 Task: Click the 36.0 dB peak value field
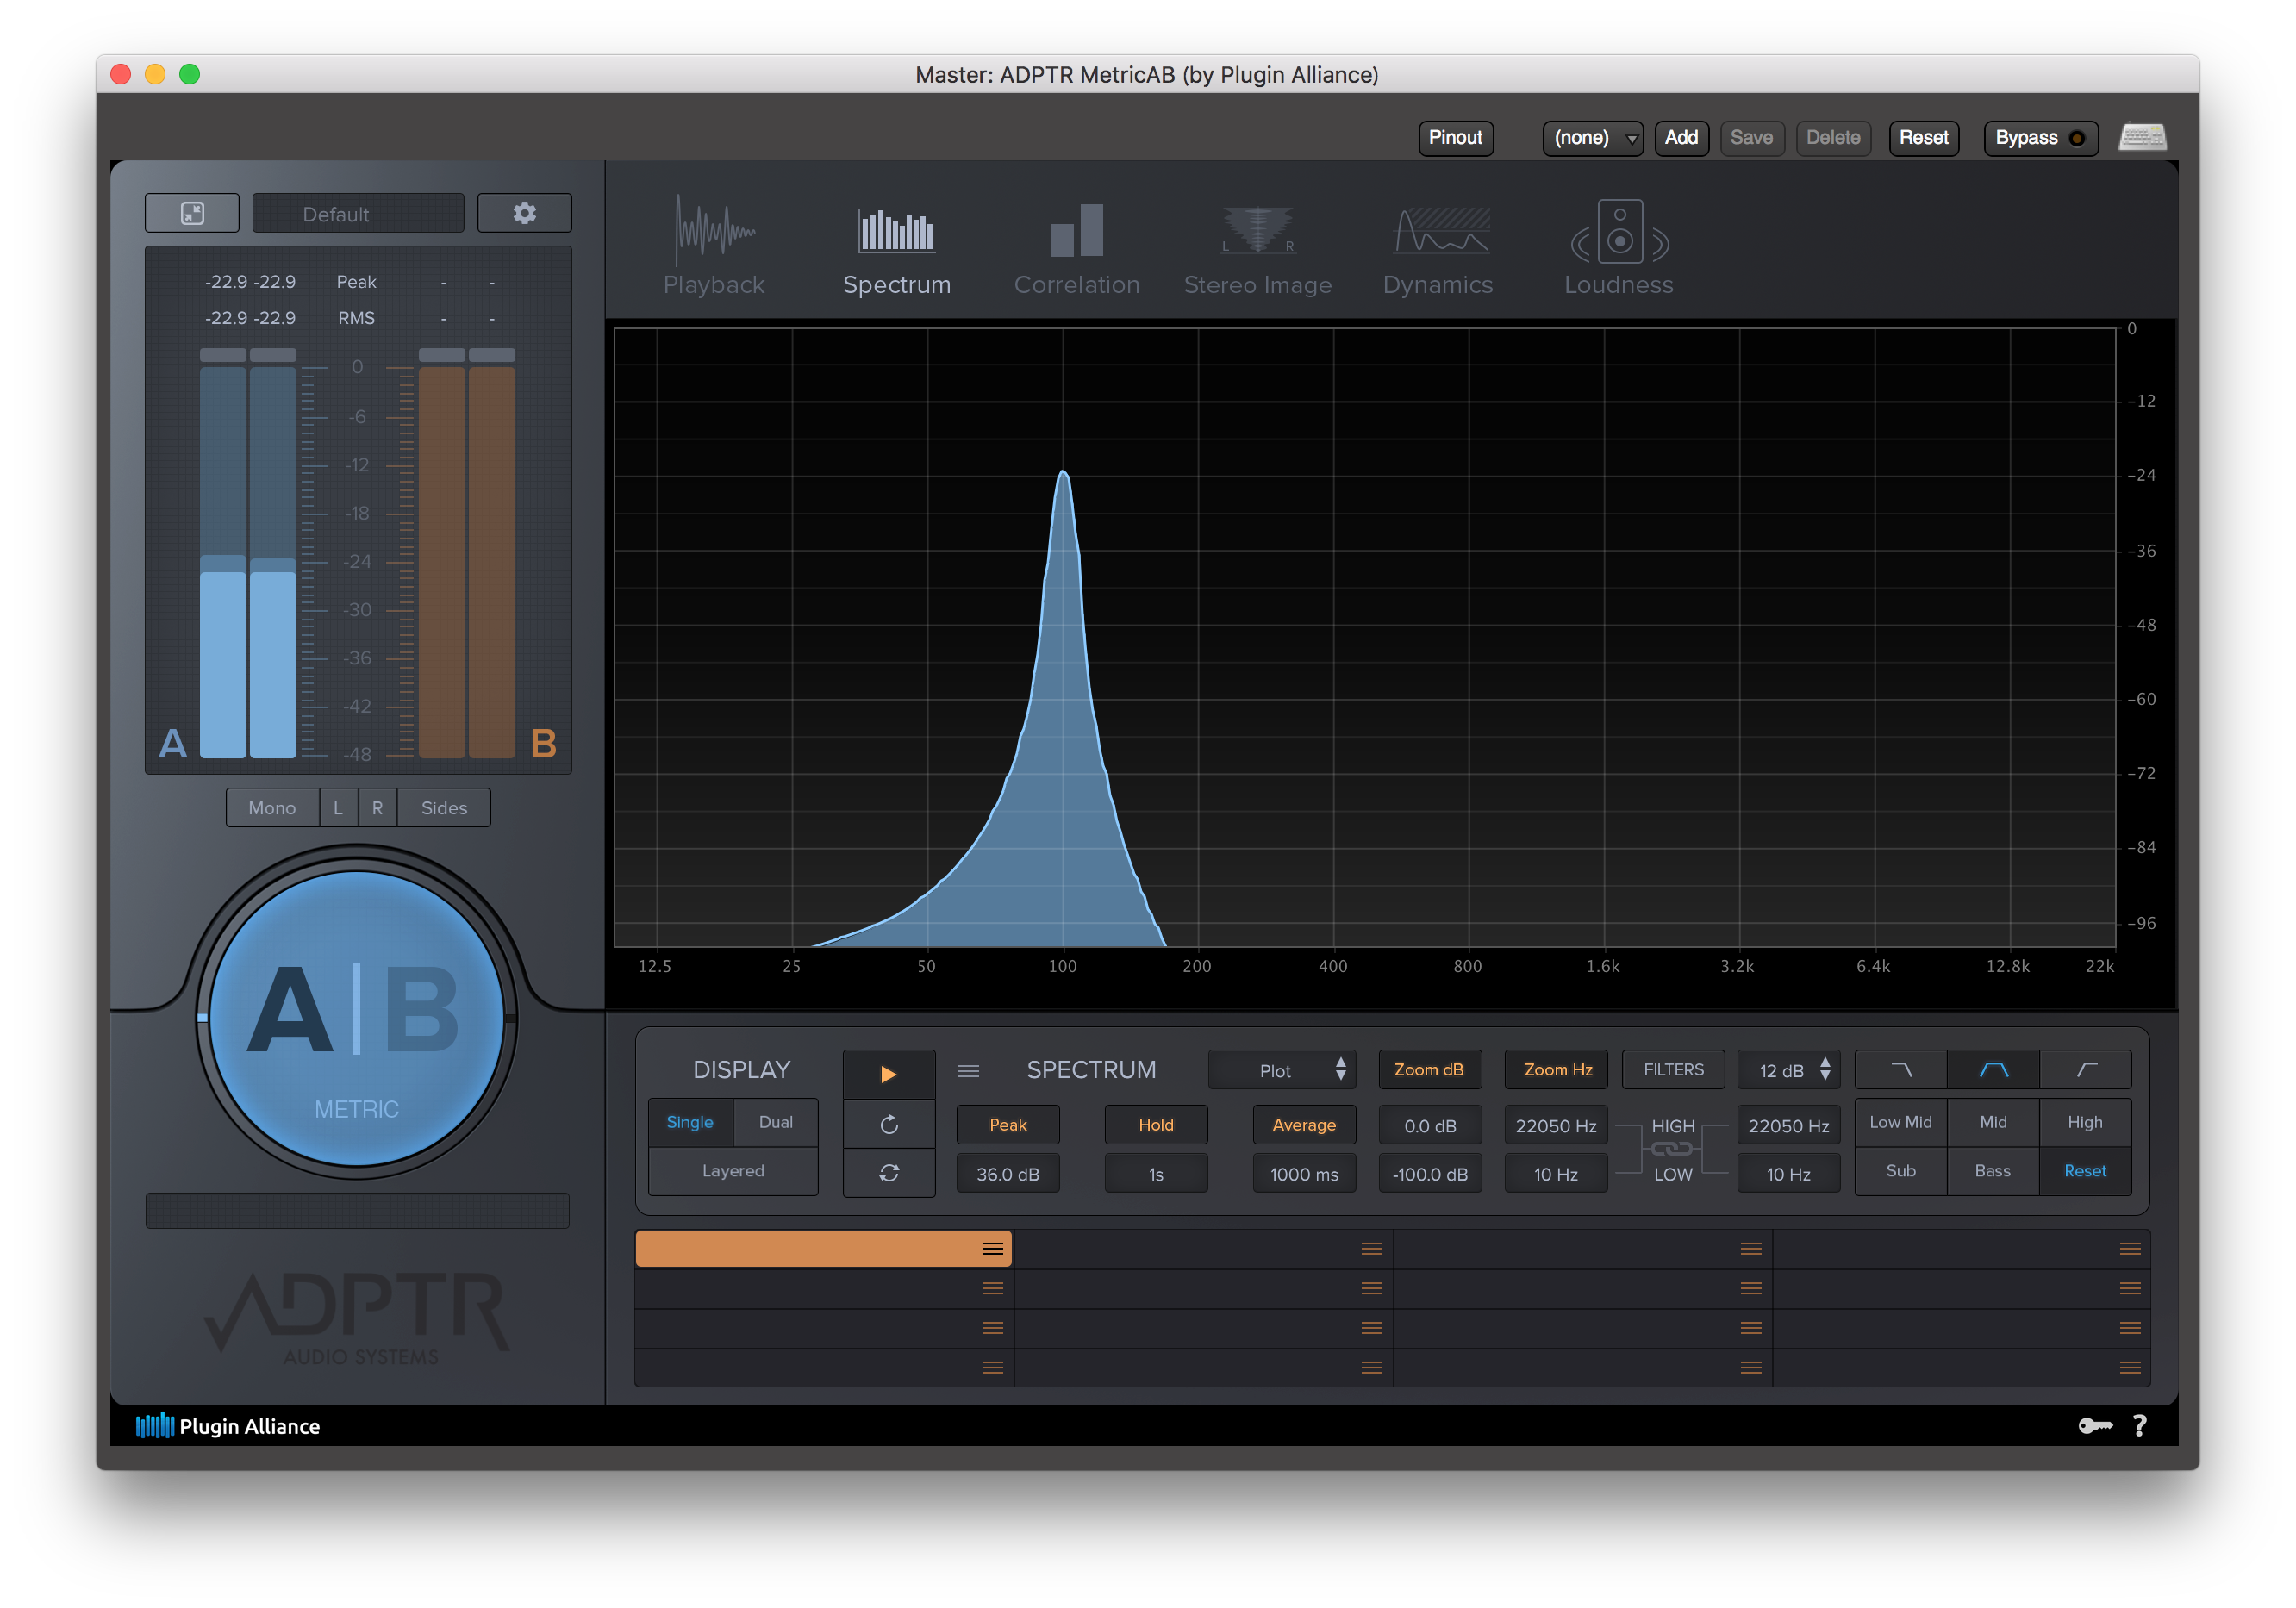click(1008, 1174)
